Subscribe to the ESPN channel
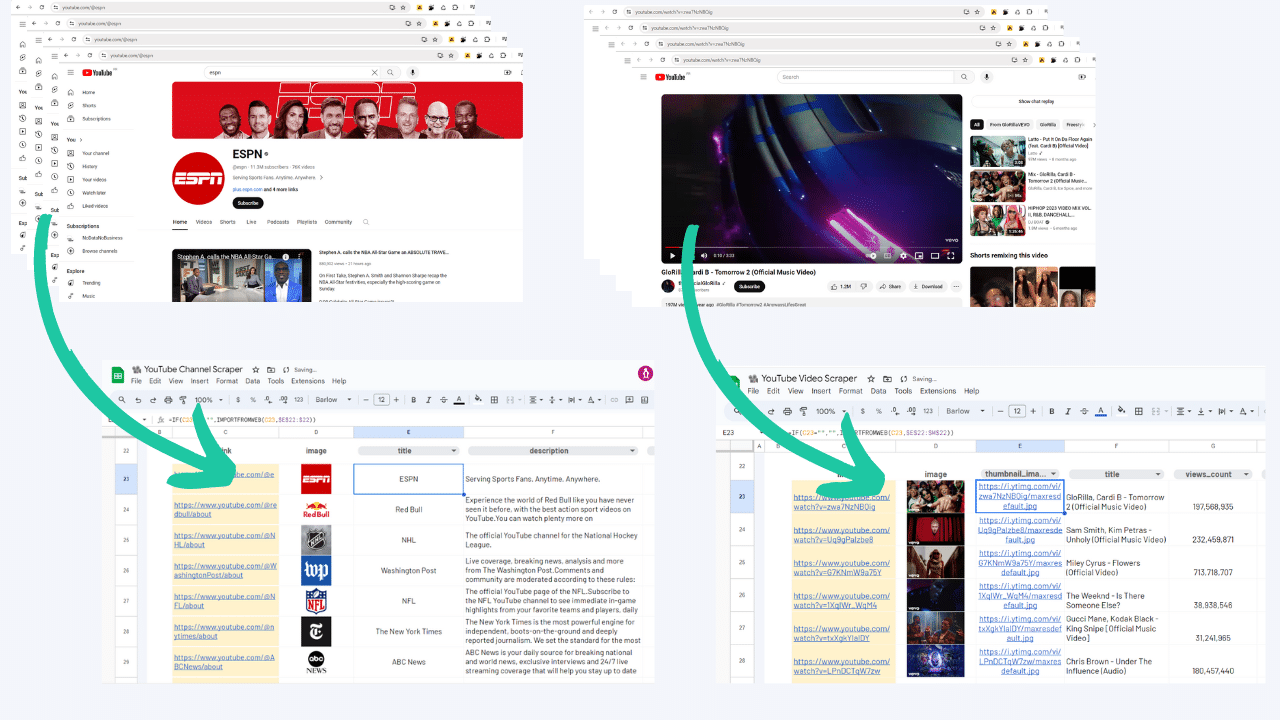This screenshot has height=720, width=1280. 248,203
